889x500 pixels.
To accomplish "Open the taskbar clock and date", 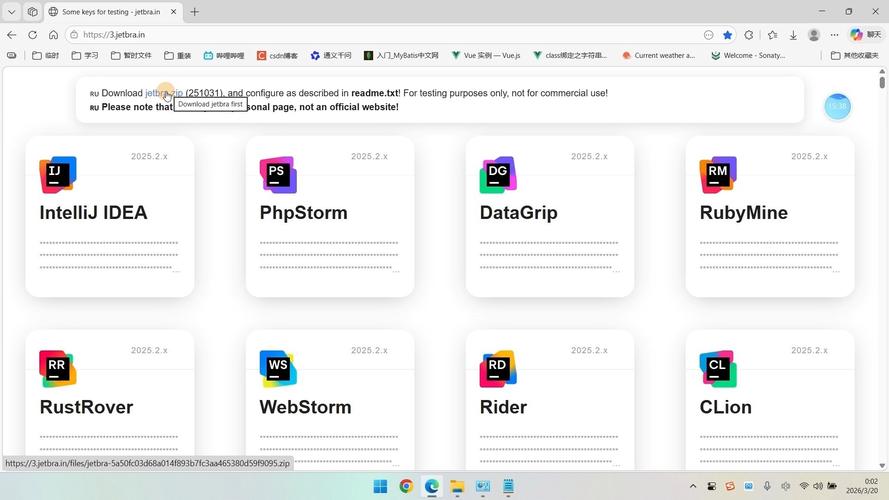I will pyautogui.click(x=862, y=486).
